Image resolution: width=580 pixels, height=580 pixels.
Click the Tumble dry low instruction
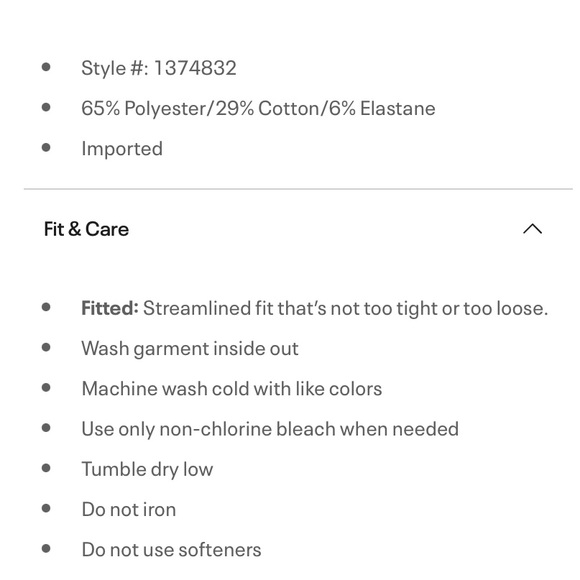coord(147,469)
